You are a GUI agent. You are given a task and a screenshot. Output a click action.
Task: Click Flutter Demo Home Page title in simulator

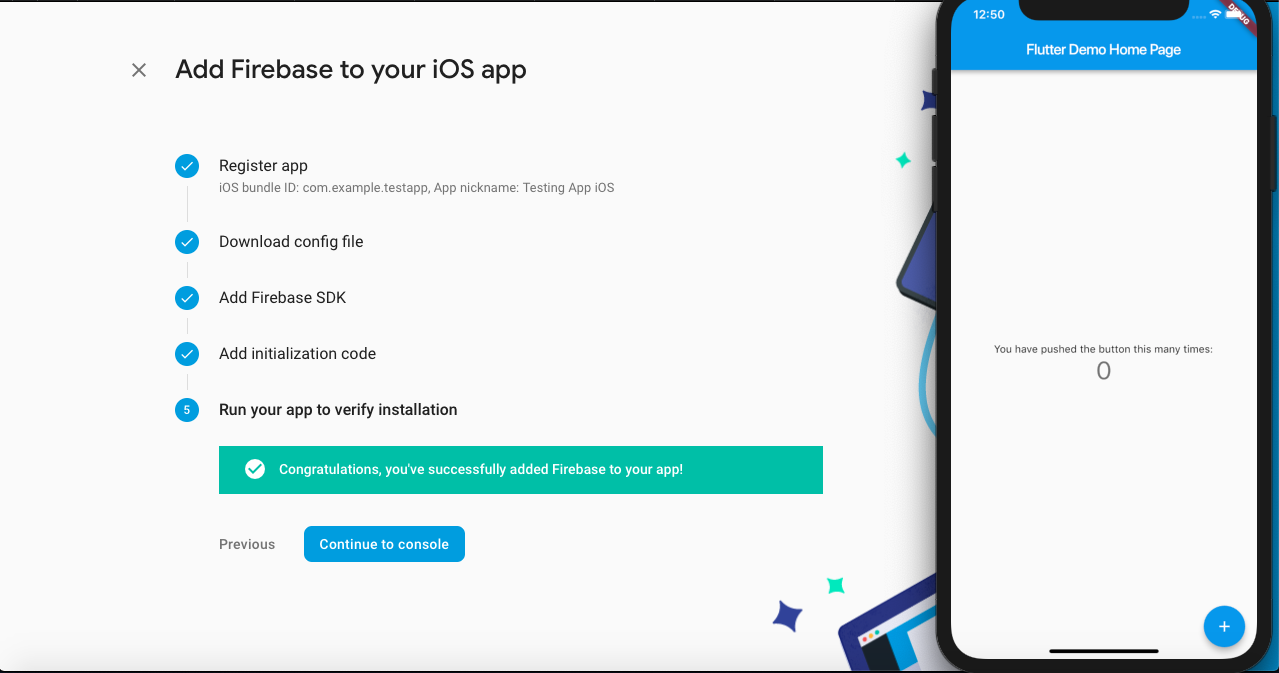pos(1103,49)
